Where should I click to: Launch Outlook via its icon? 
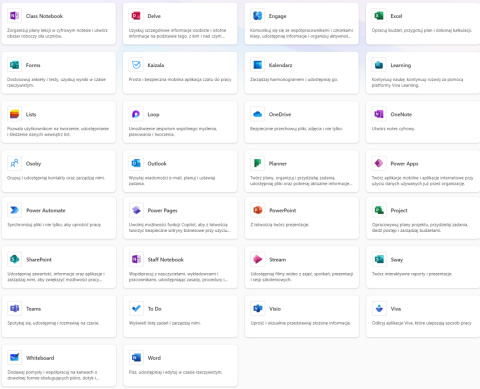click(136, 163)
